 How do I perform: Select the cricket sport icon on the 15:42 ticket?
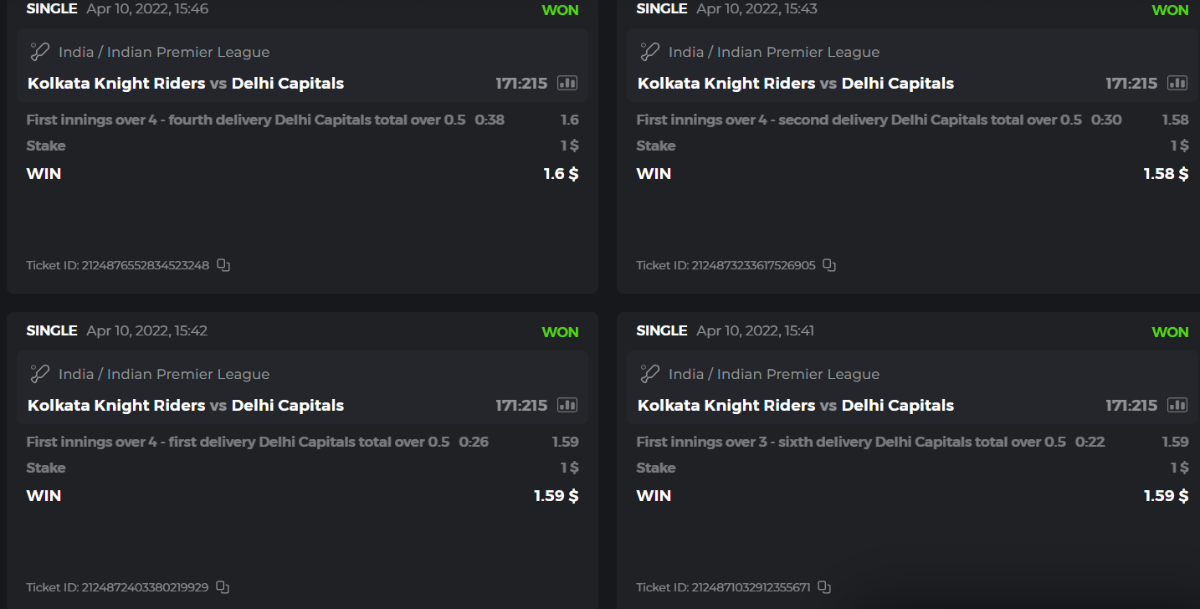point(39,374)
